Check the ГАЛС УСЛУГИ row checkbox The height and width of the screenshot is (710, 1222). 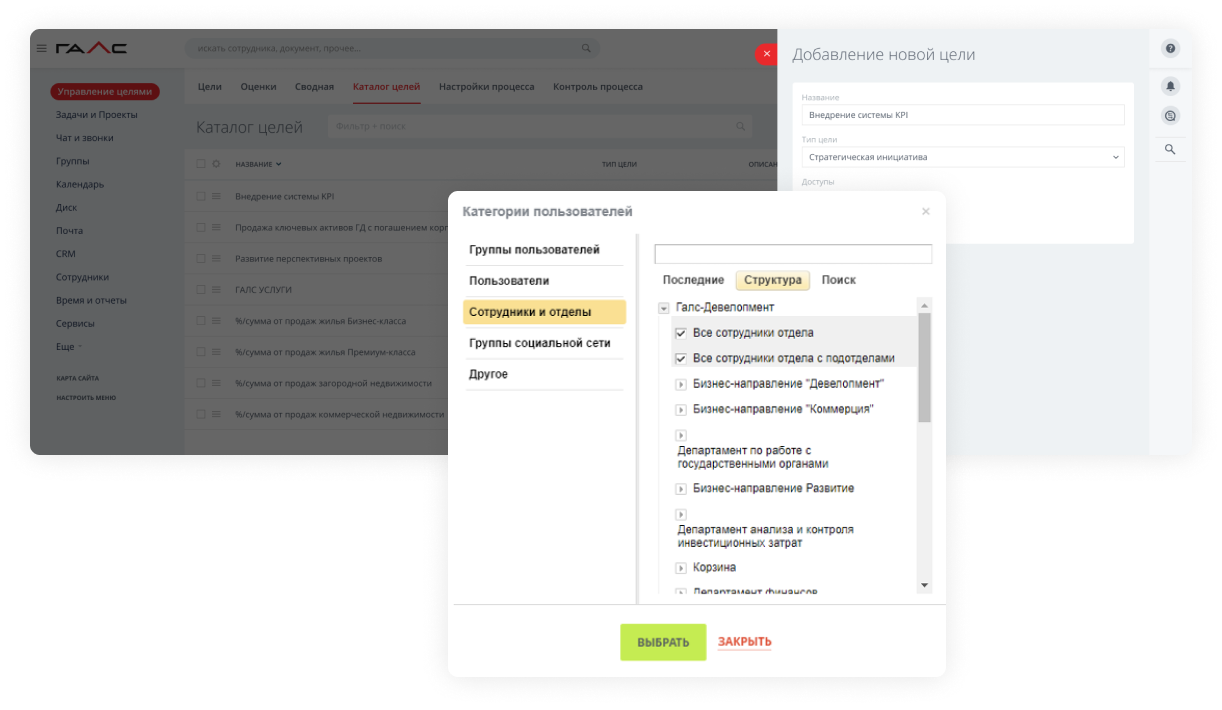[201, 289]
